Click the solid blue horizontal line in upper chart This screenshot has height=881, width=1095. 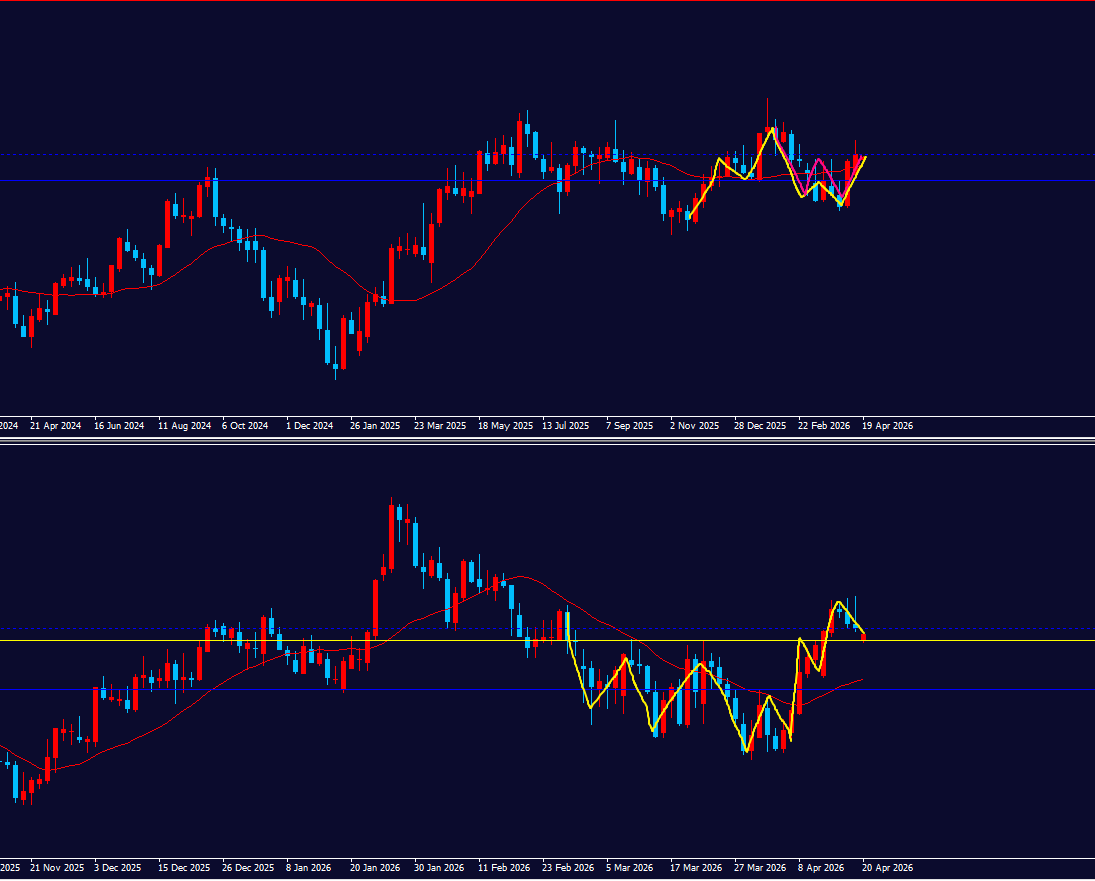300,180
